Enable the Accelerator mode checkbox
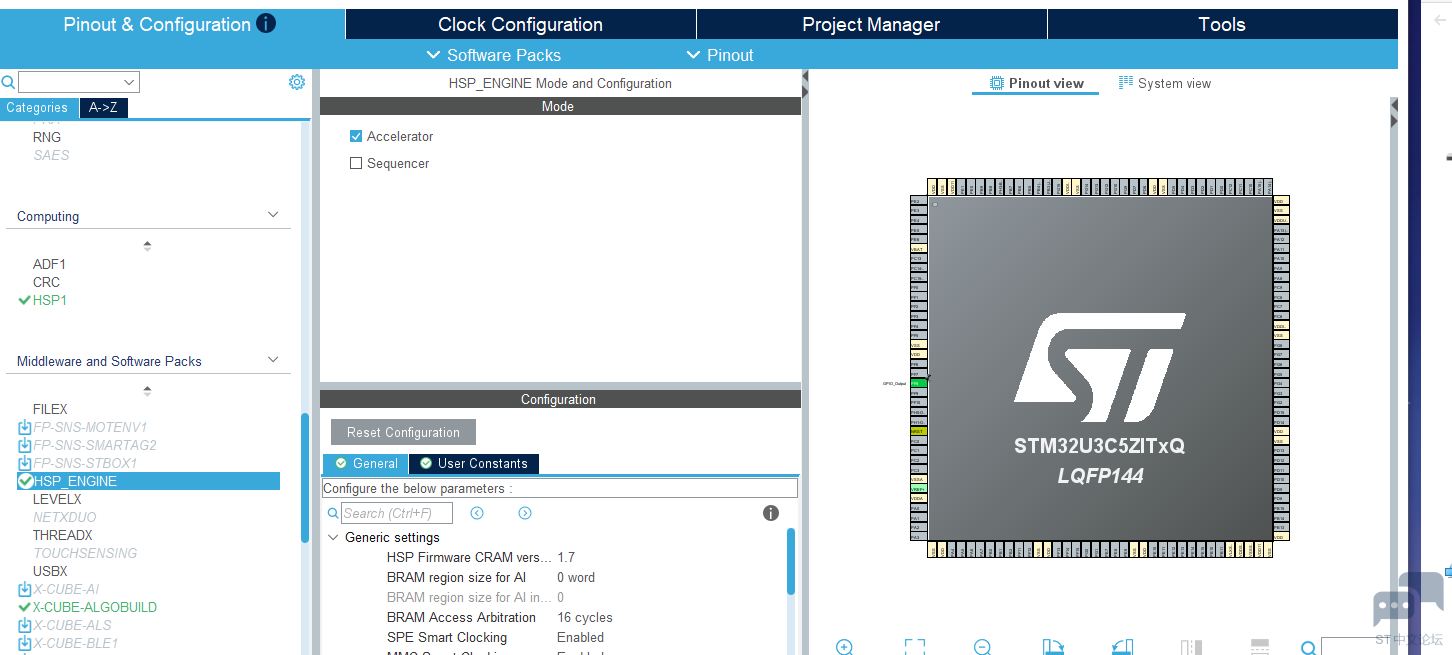Image resolution: width=1452 pixels, height=655 pixels. click(356, 136)
